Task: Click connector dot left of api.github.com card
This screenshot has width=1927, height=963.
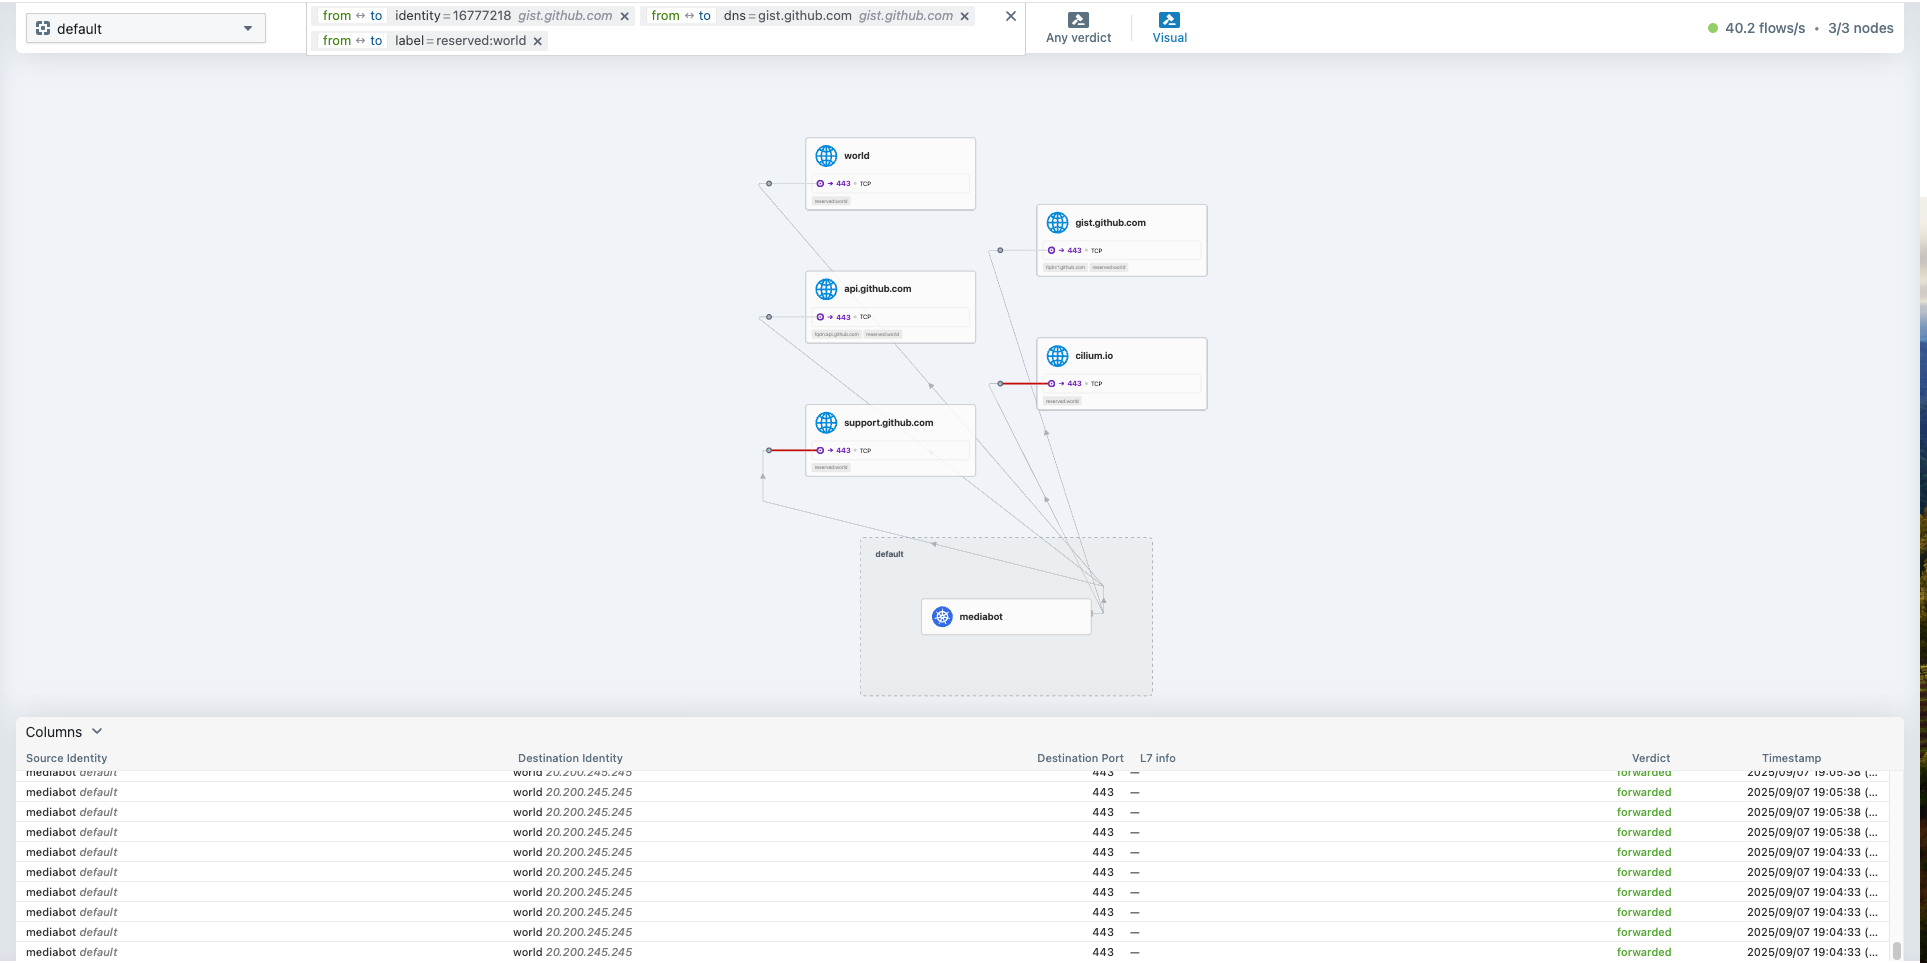Action: click(x=769, y=317)
